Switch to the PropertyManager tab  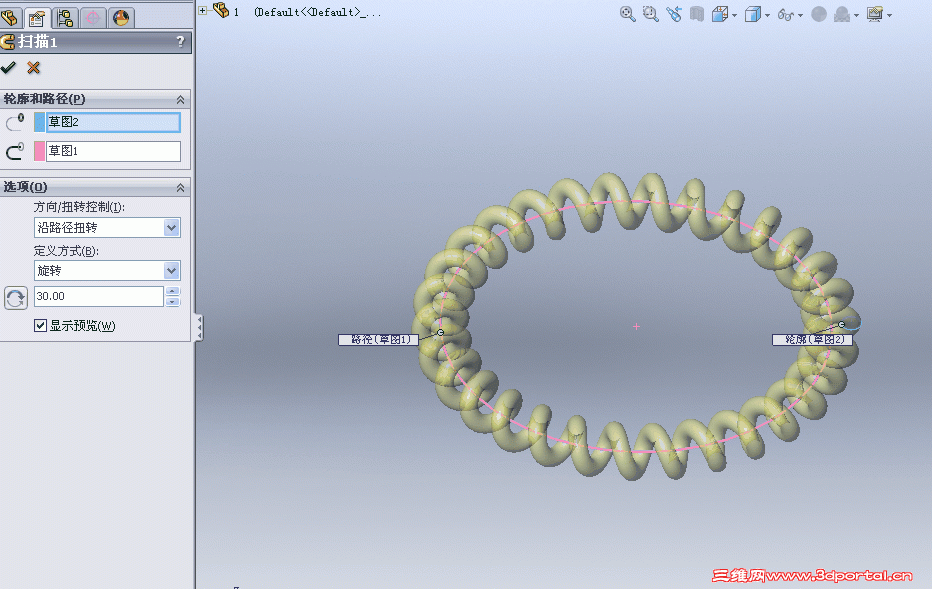click(37, 18)
